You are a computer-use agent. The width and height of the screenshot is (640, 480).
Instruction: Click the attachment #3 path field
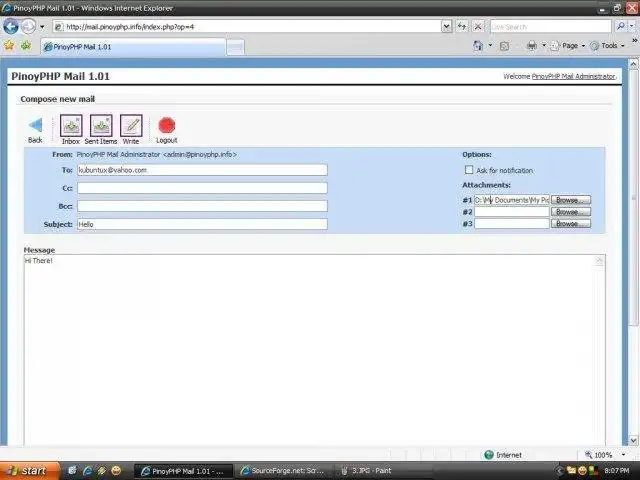point(512,224)
